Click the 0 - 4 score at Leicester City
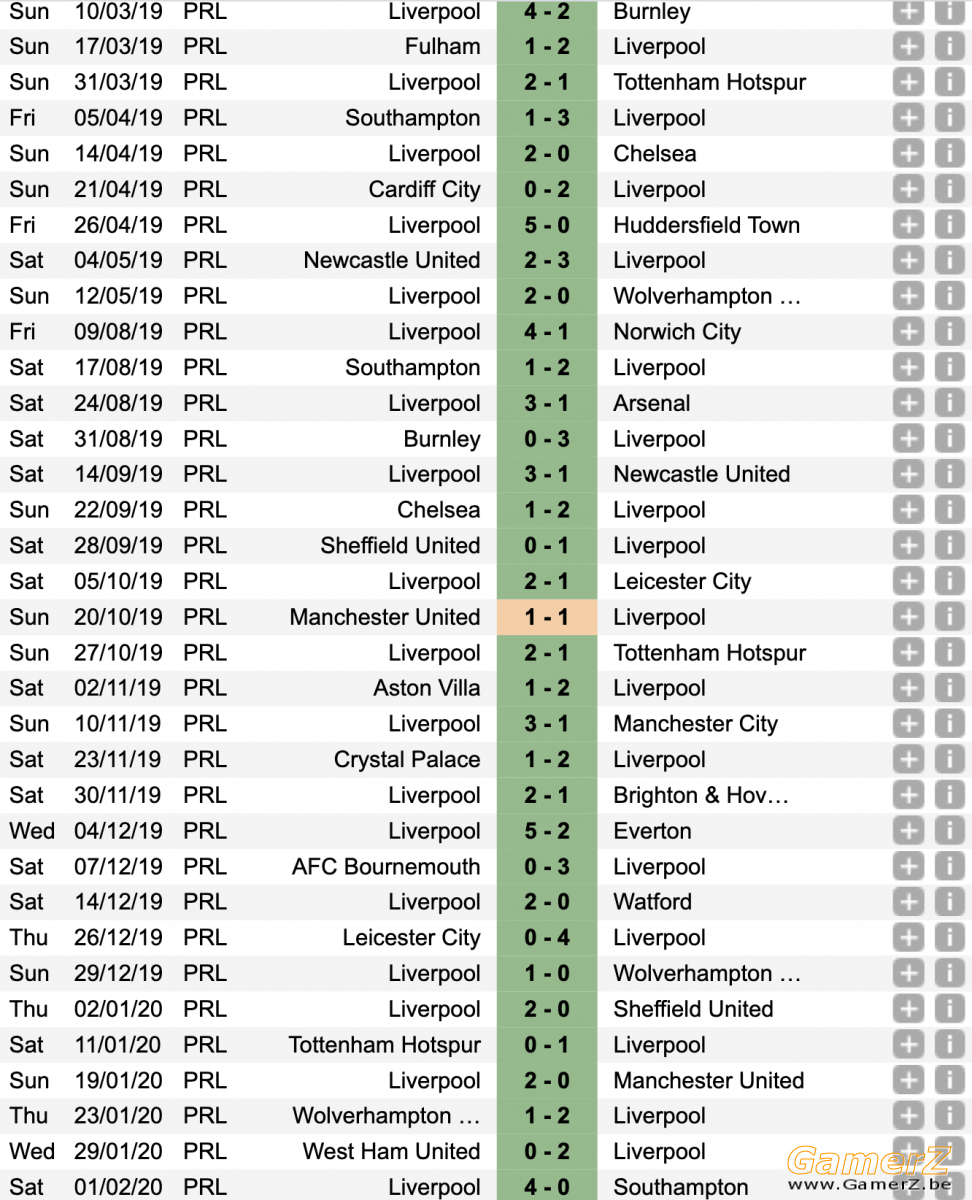 [547, 938]
